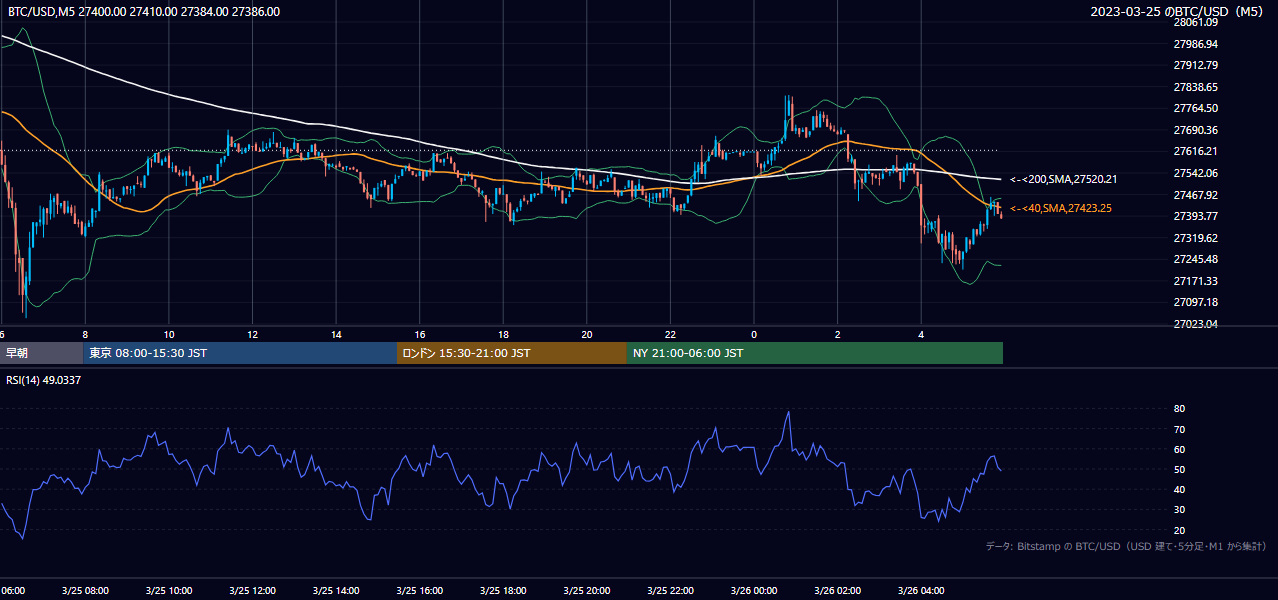1278x600 pixels.
Task: Click the Bitstamp data source note
Action: [x=1126, y=547]
